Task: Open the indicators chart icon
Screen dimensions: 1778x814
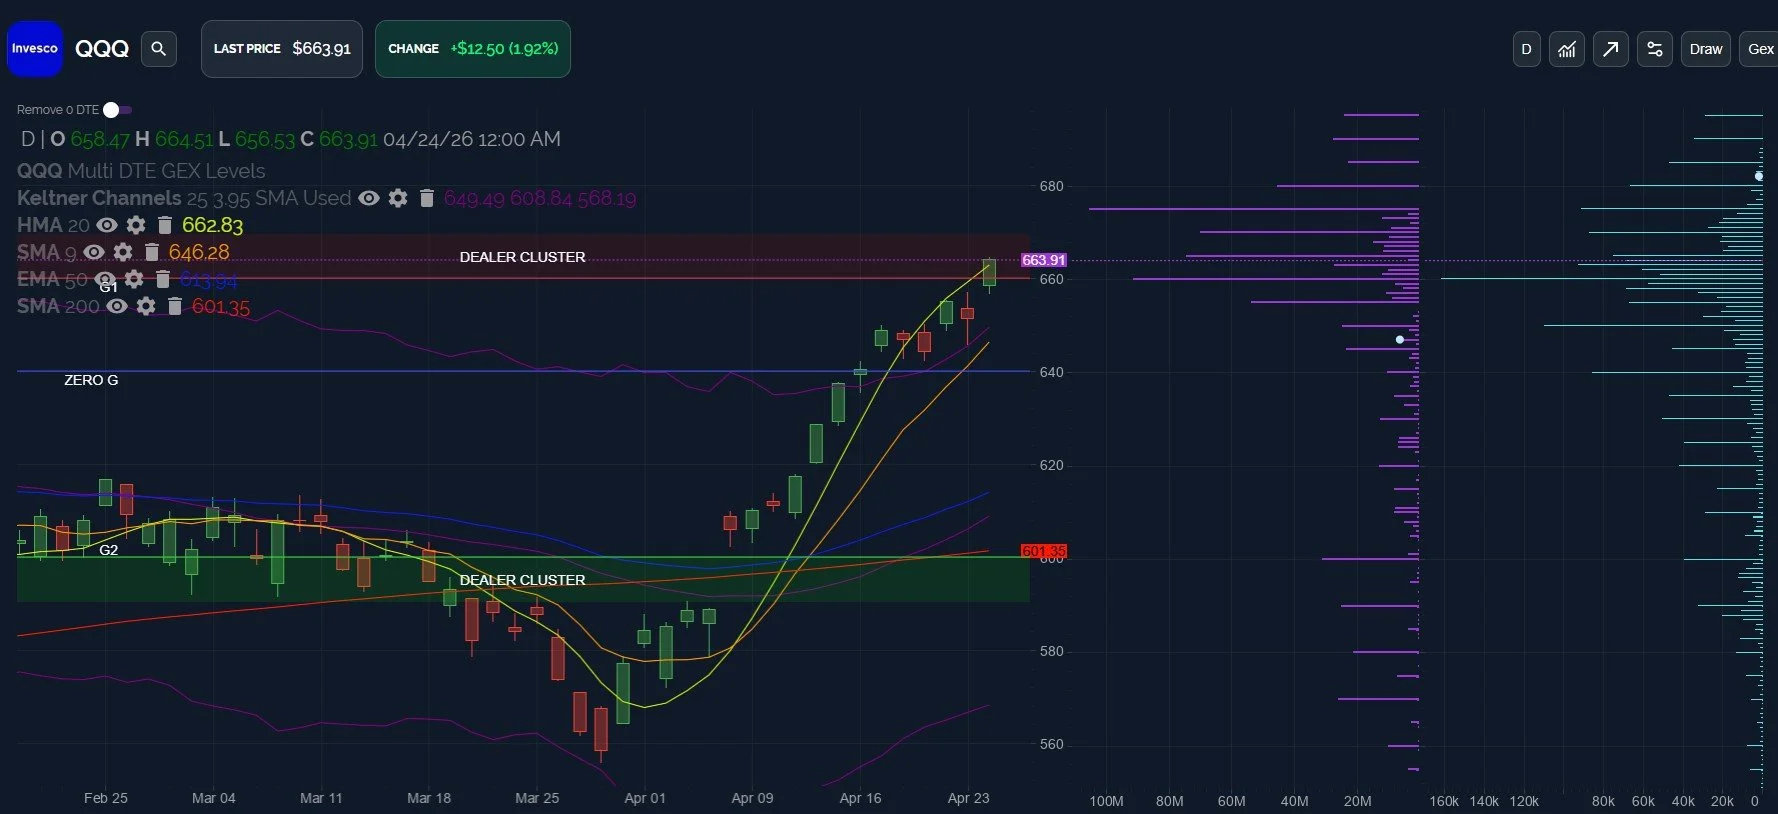Action: pyautogui.click(x=1567, y=49)
